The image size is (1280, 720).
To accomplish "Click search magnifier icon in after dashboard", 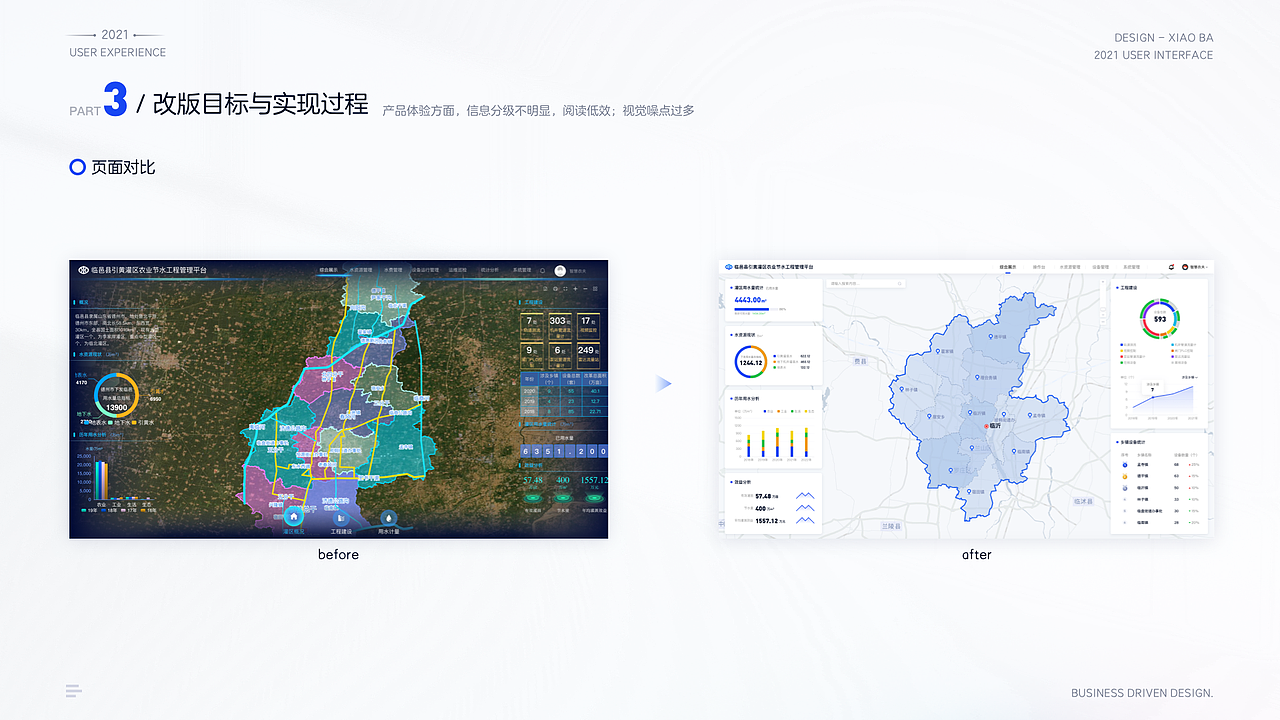I will click(x=900, y=284).
